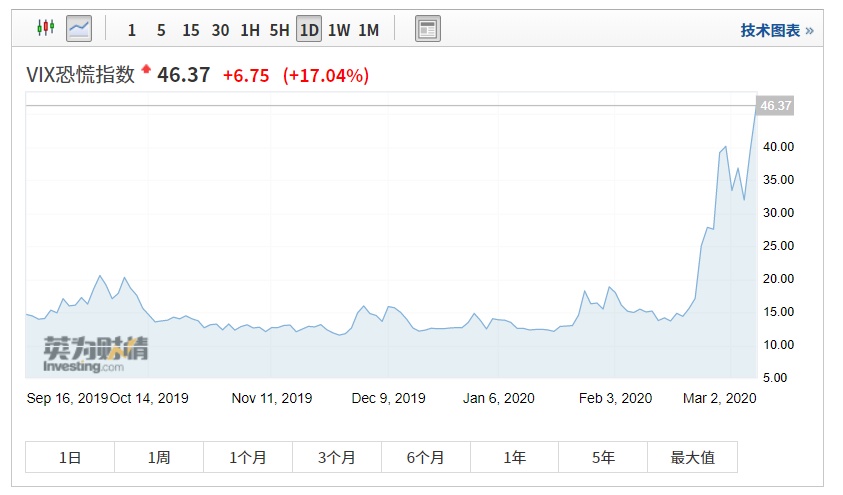Set interval to 15 minutes
Screen dimensions: 843x495
click(x=190, y=30)
